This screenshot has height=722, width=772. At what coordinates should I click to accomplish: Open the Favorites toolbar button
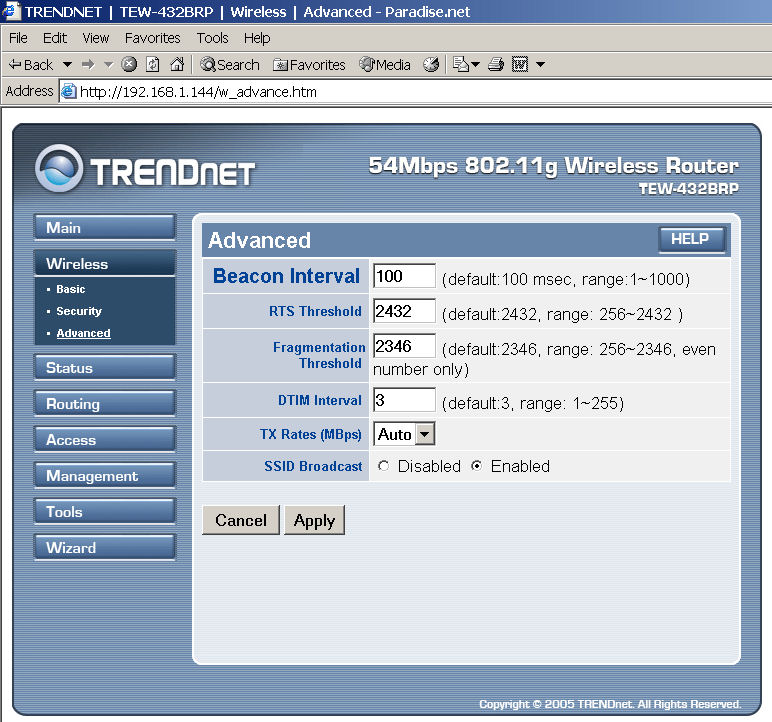pyautogui.click(x=309, y=65)
